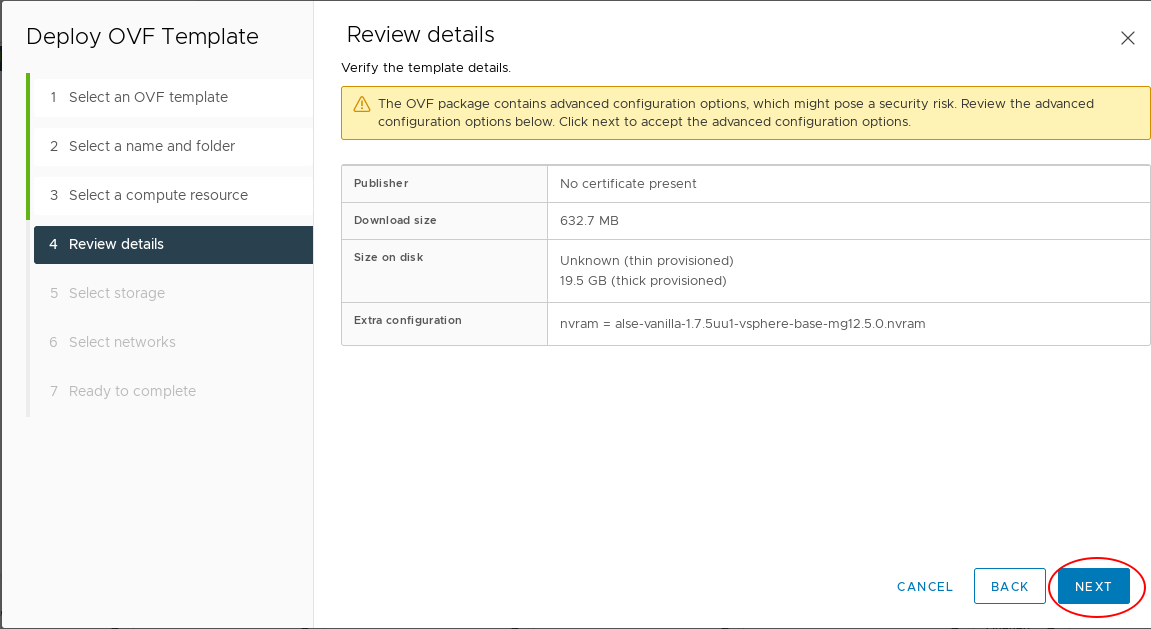Click 'Unknown (thin provisioned)' text
Viewport: 1151px width, 629px height.
646,261
